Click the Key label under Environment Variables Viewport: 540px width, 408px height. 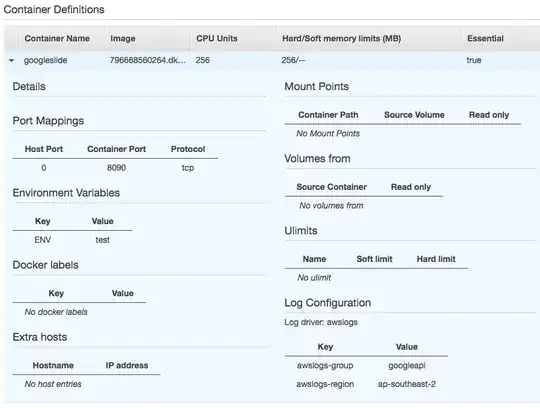[x=43, y=221]
